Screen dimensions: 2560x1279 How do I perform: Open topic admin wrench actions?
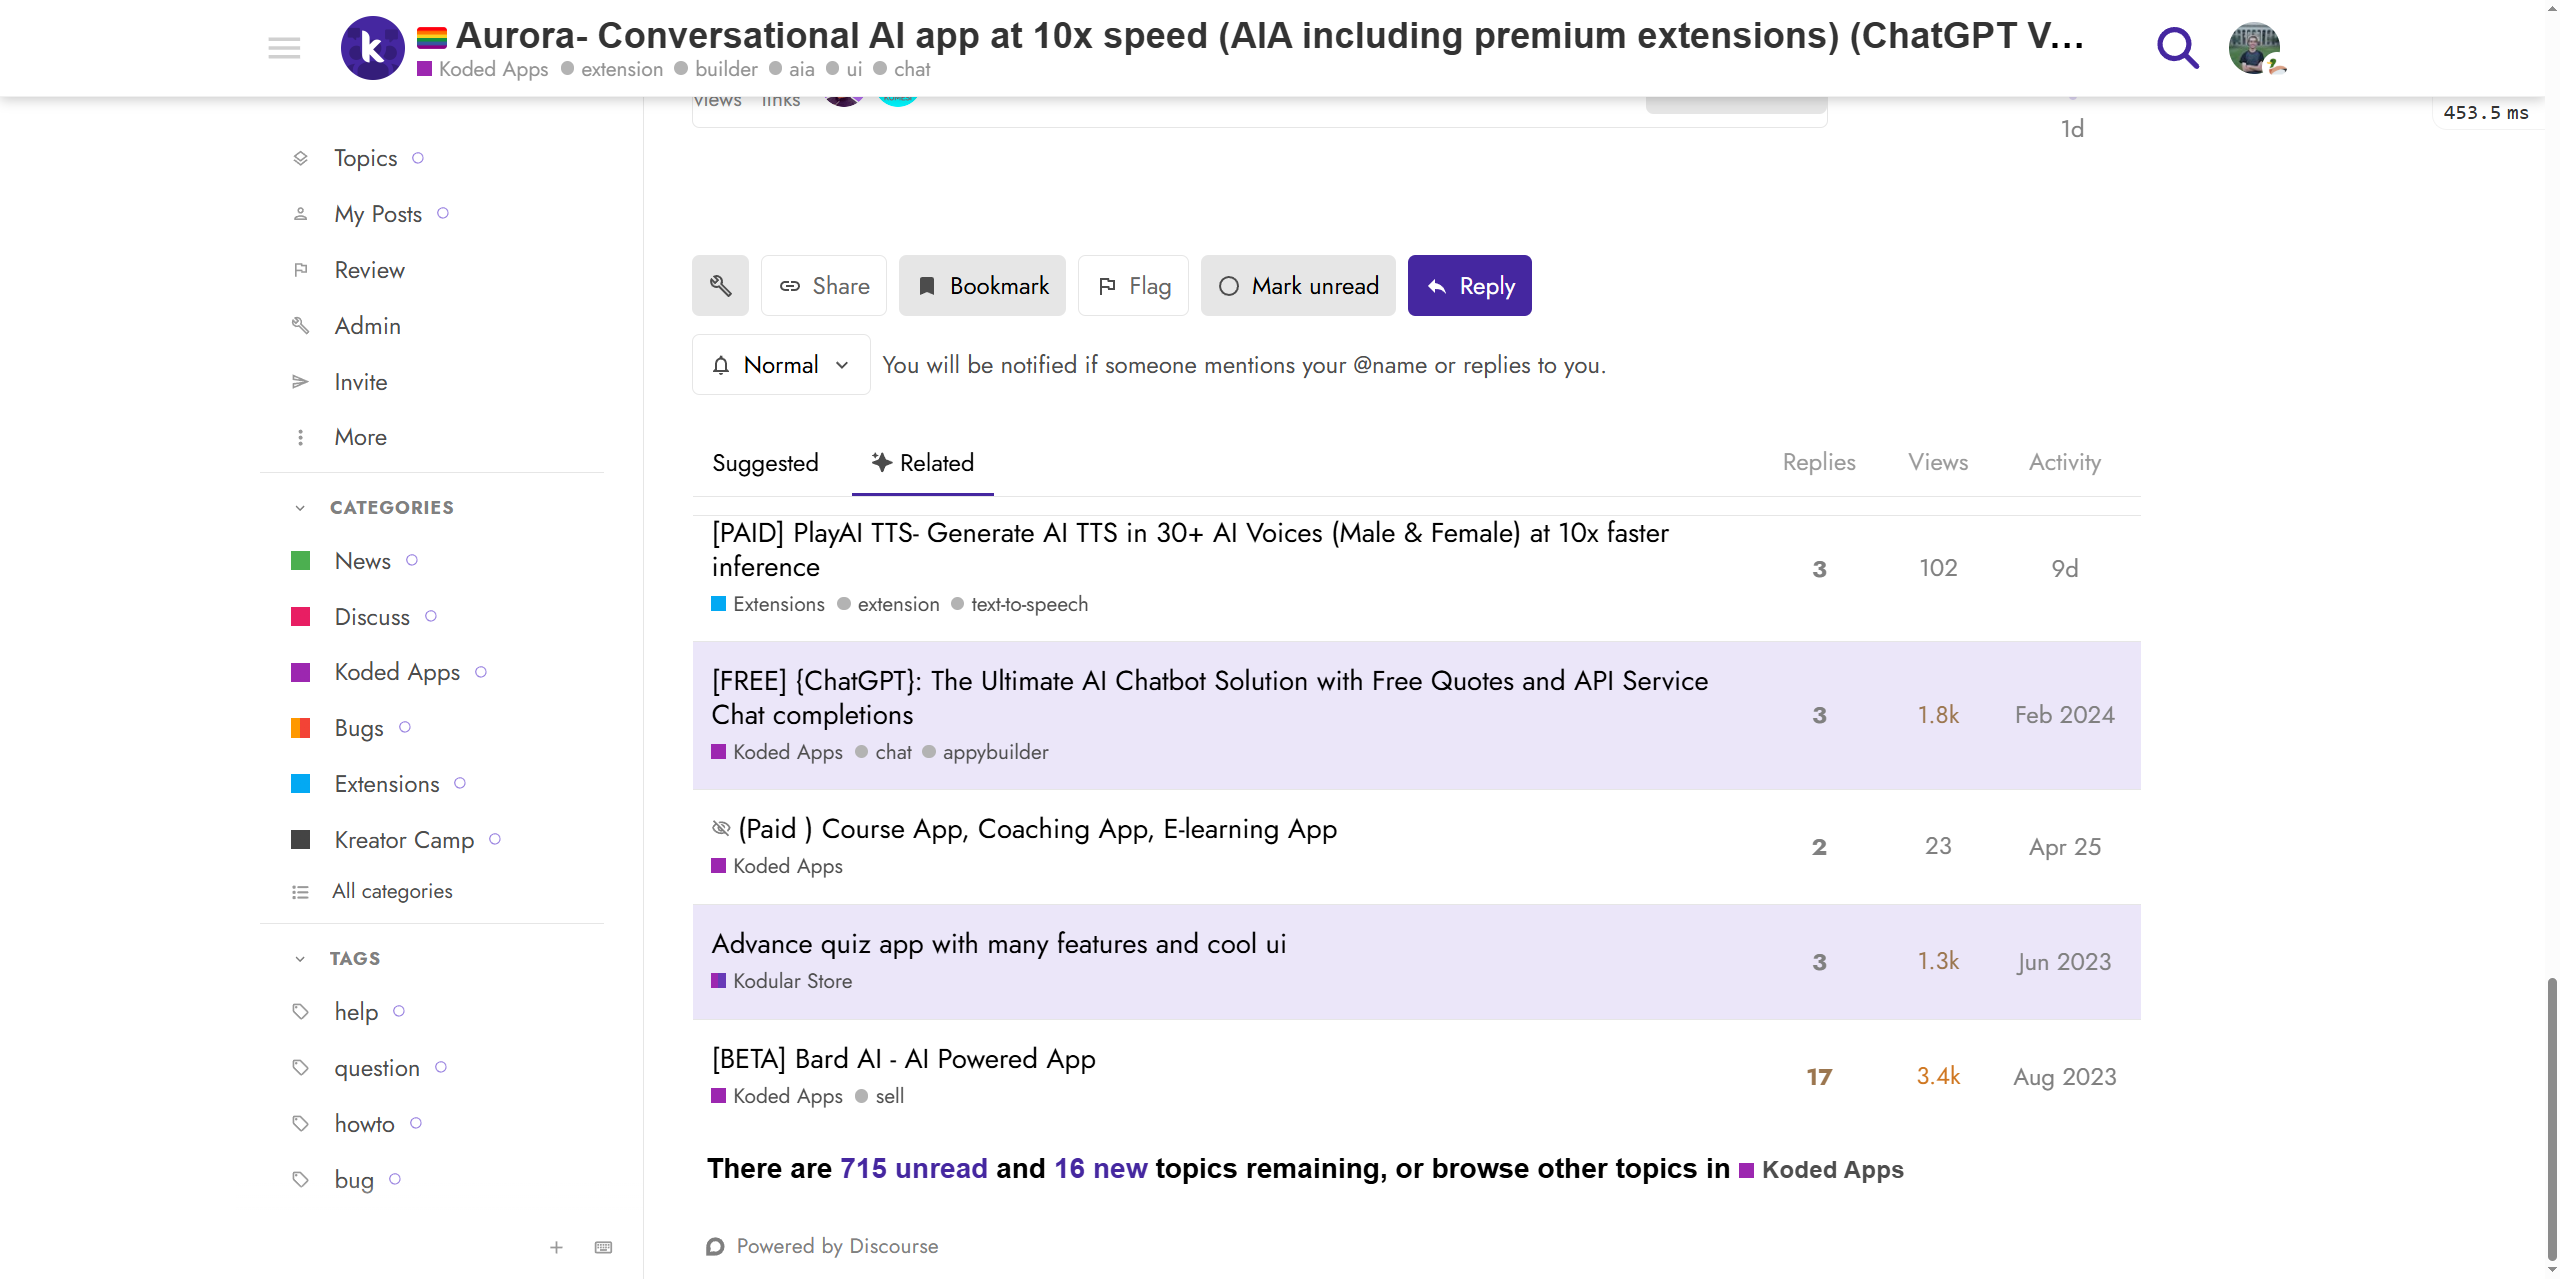pyautogui.click(x=720, y=286)
